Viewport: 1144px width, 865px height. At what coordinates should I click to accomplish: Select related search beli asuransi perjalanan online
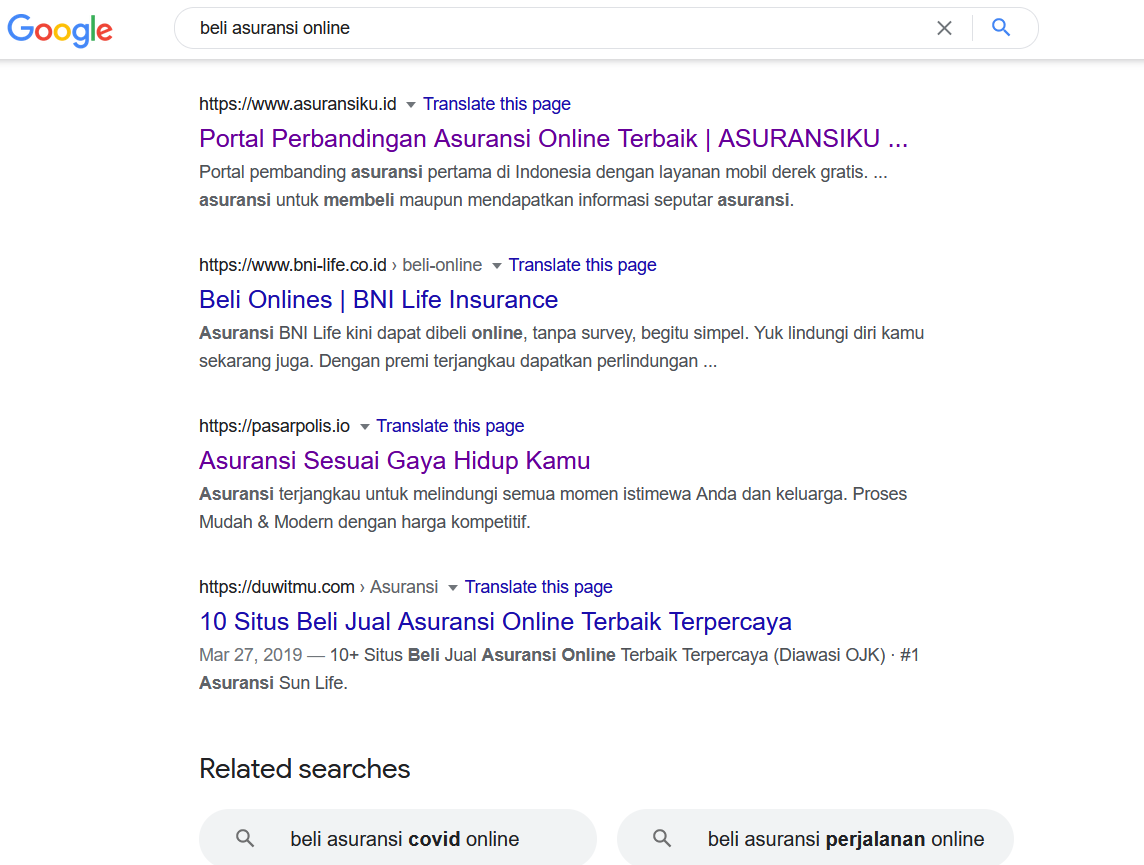815,838
